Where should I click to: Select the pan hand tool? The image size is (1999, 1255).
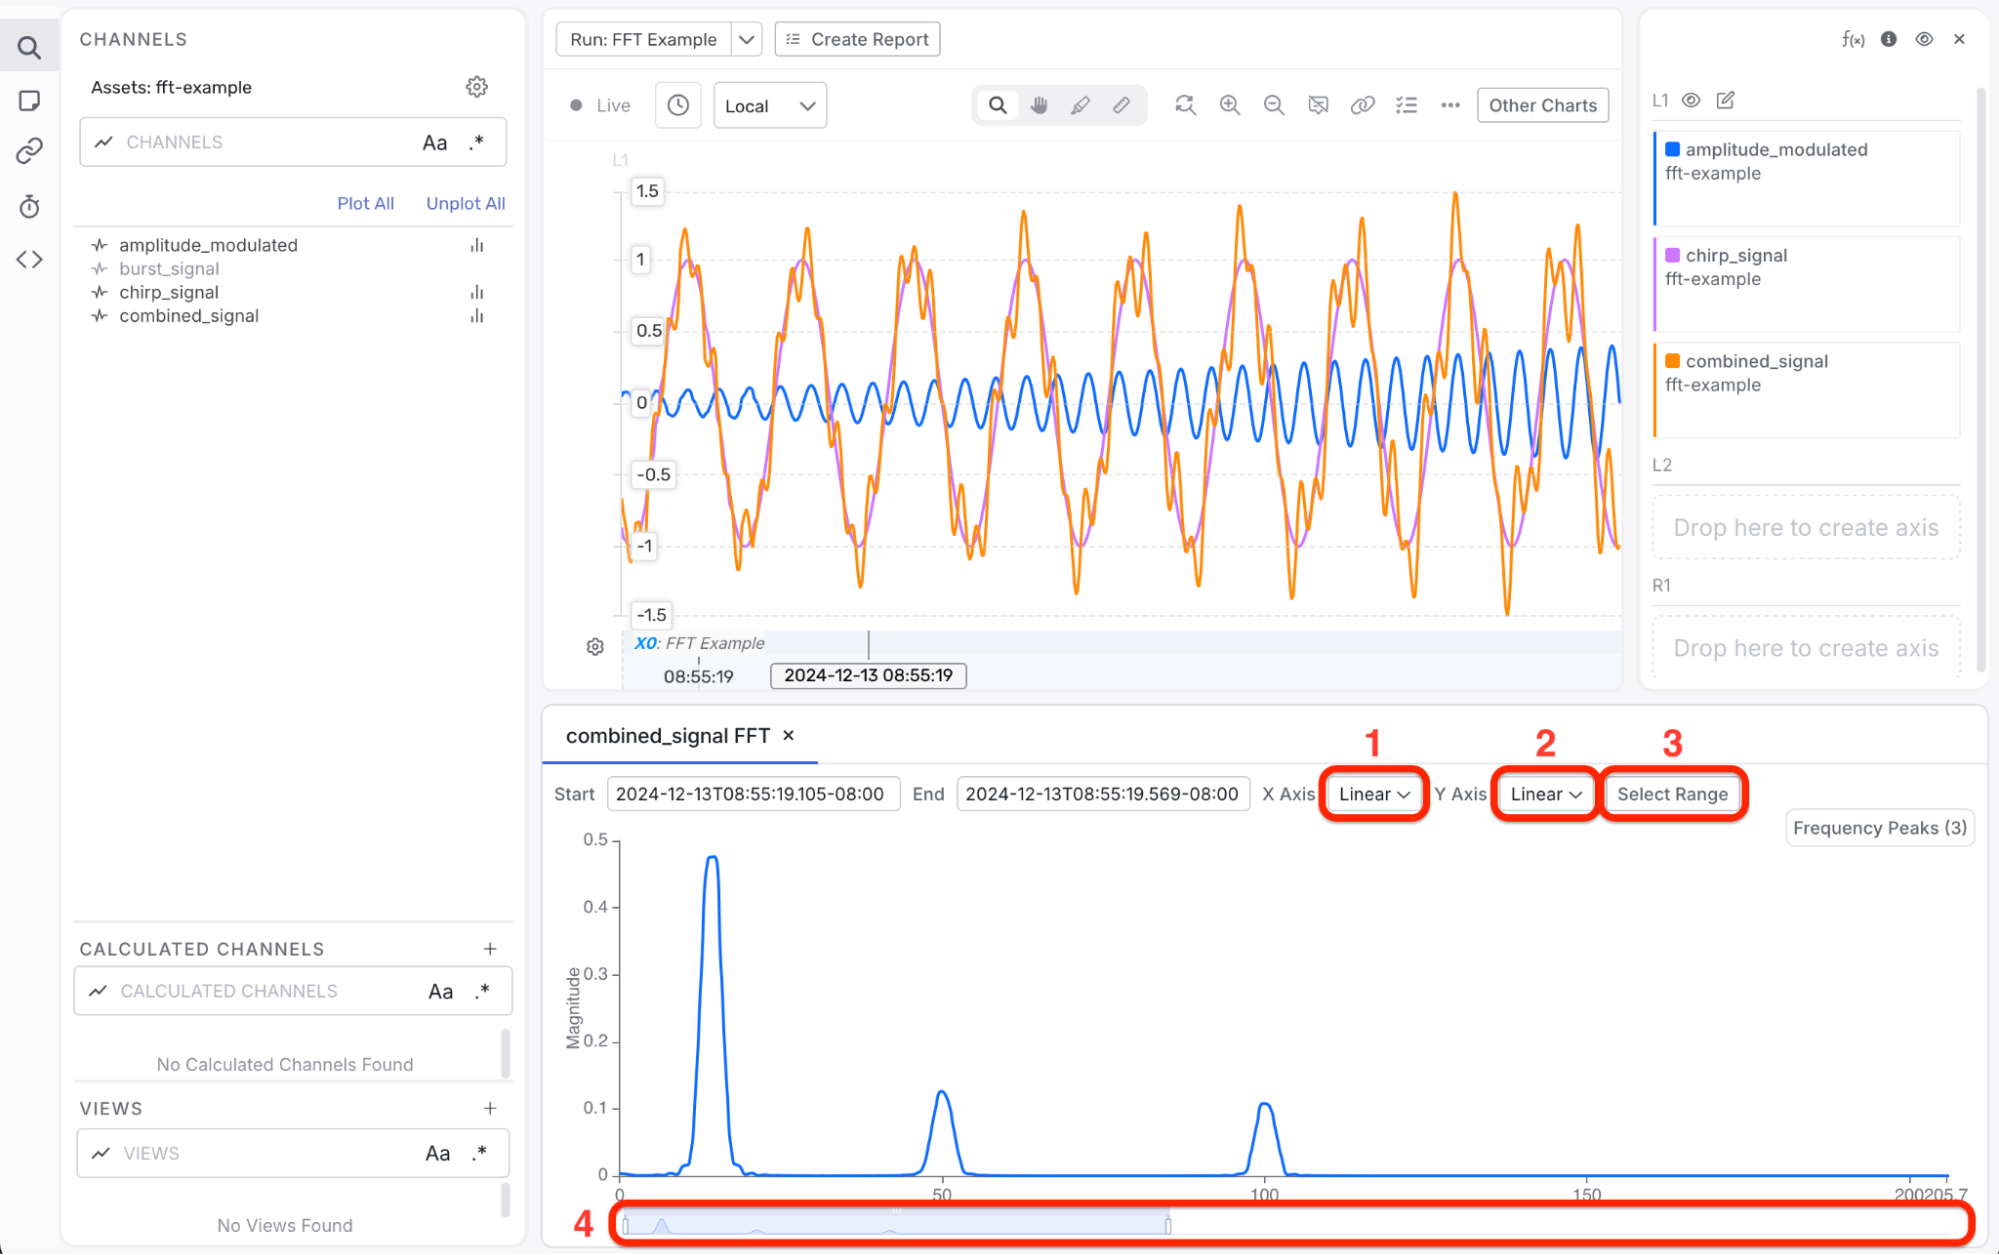[1039, 105]
